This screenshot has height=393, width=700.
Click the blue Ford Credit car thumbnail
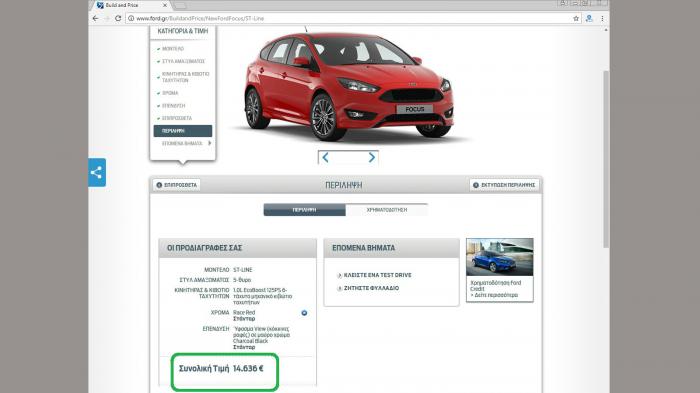500,257
